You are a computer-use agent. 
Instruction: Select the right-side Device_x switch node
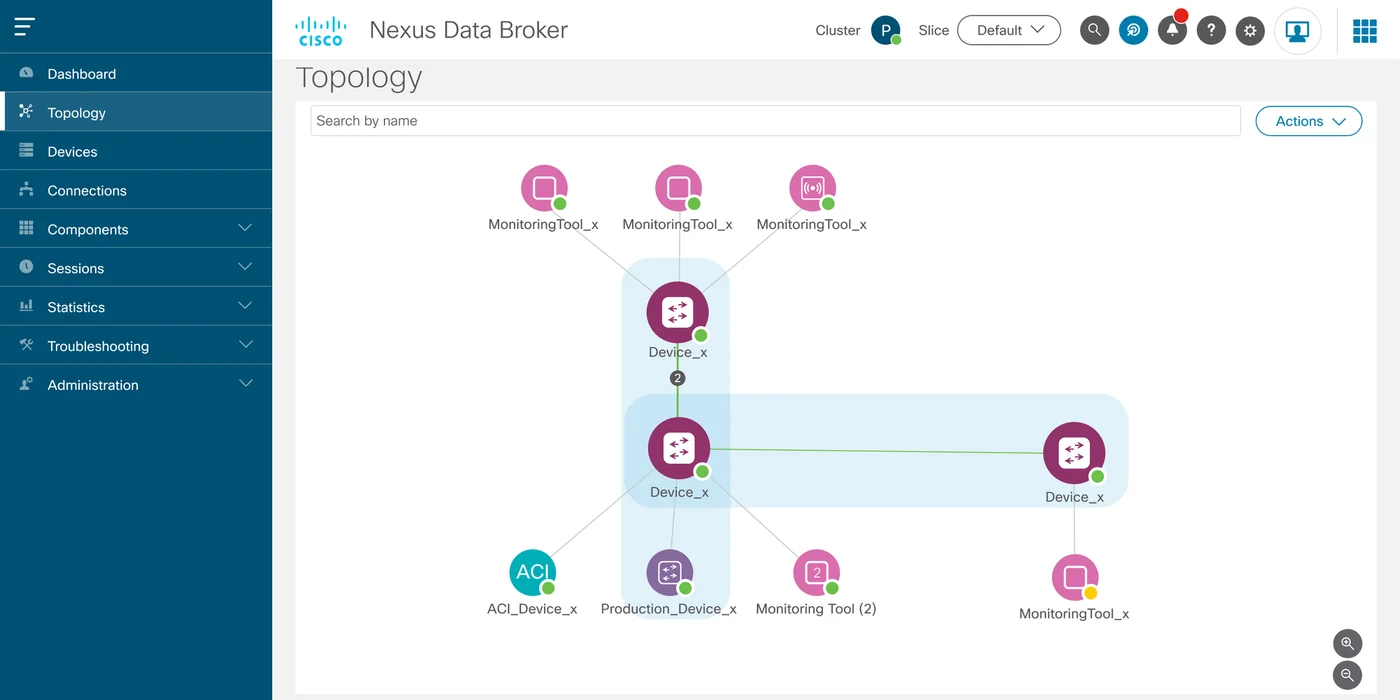coord(1074,453)
